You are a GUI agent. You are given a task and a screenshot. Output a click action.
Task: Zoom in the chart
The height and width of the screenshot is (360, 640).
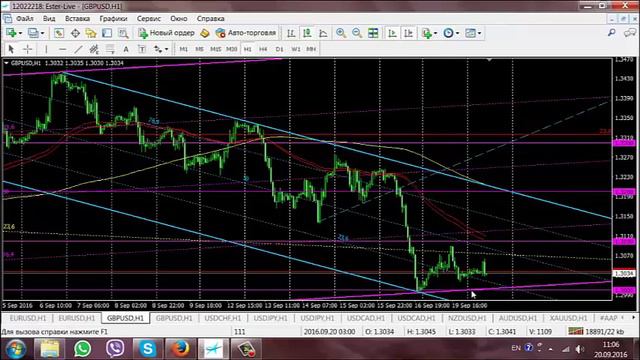coord(341,33)
